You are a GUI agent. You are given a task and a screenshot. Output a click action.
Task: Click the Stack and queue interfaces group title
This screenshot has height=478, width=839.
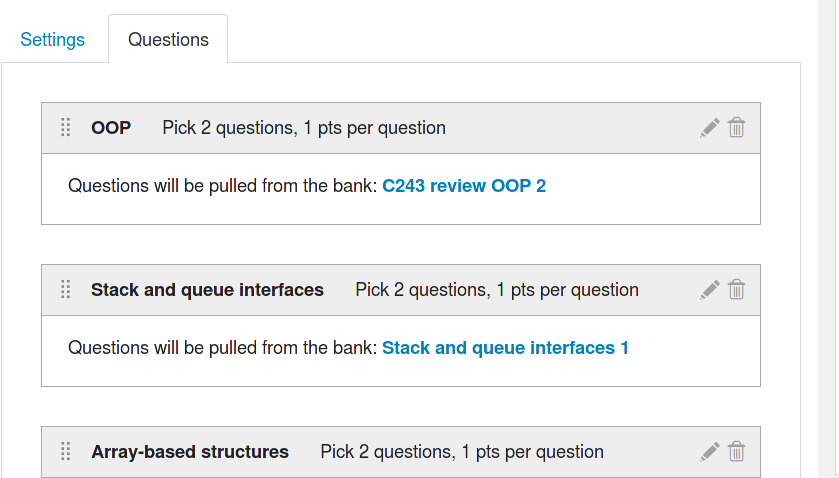tap(207, 290)
